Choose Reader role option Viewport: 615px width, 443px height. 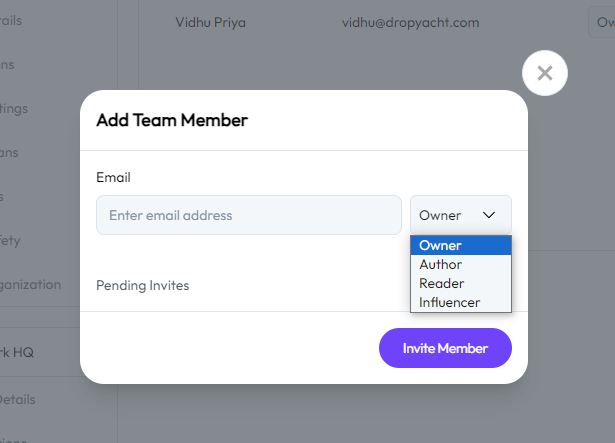click(461, 283)
